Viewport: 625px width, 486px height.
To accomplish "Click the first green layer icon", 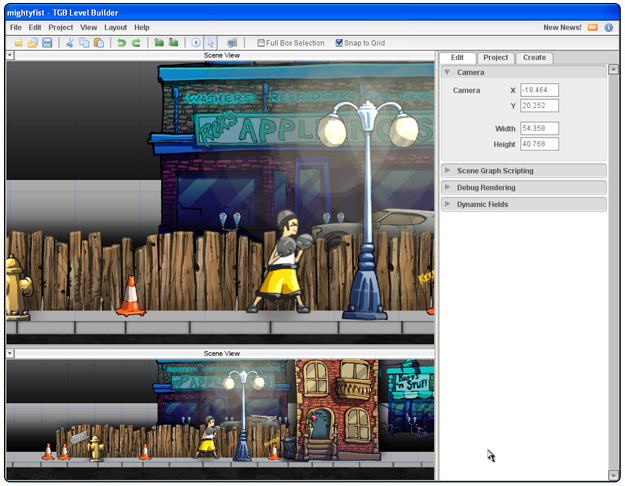I will (159, 42).
